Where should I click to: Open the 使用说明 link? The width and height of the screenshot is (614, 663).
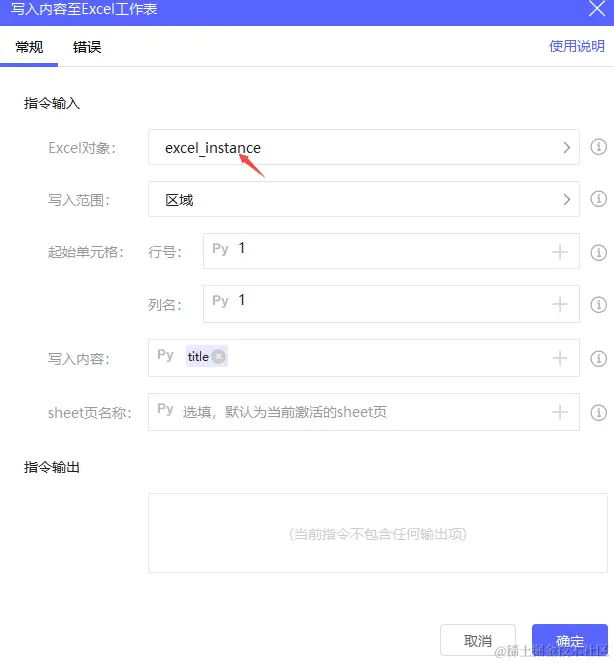coord(577,46)
